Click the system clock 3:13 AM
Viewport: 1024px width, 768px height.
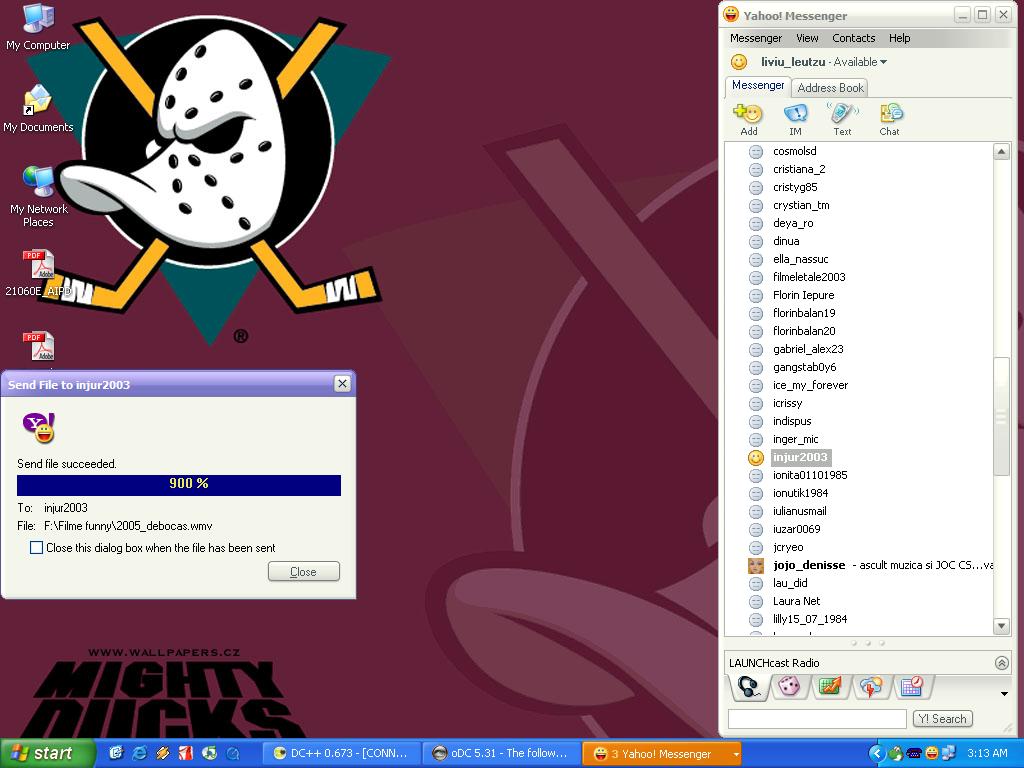(x=987, y=753)
